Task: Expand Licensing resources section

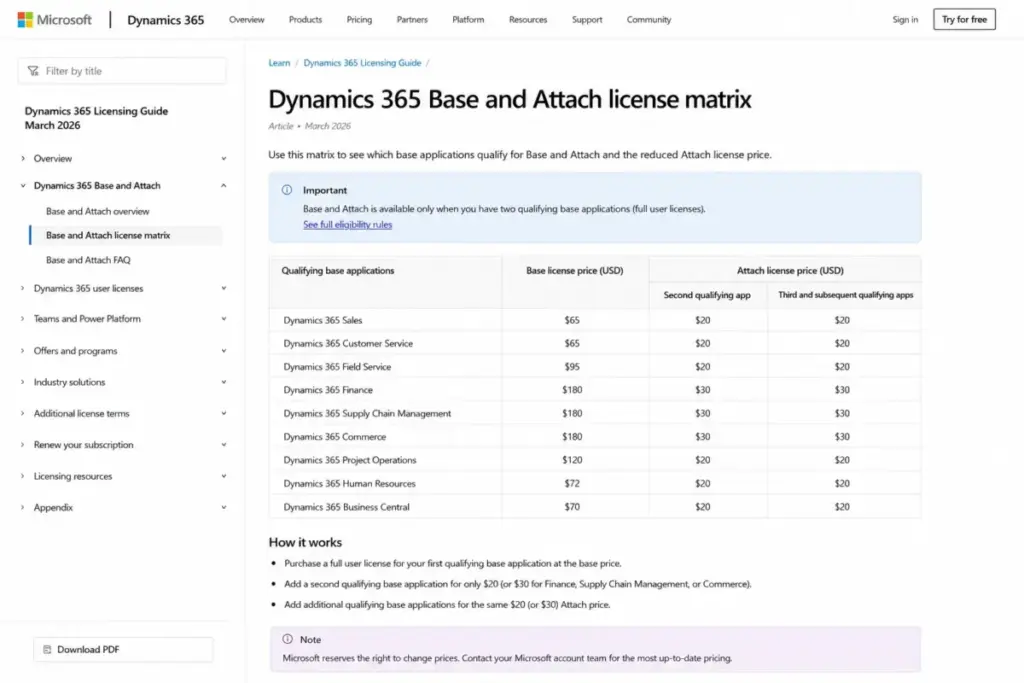Action: coord(23,477)
